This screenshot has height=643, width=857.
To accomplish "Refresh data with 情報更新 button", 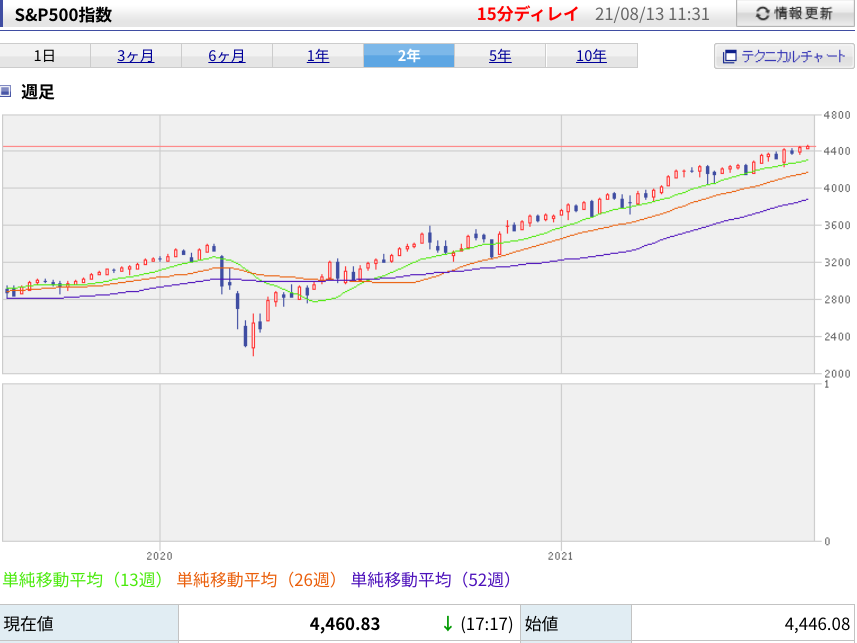I will tap(795, 14).
